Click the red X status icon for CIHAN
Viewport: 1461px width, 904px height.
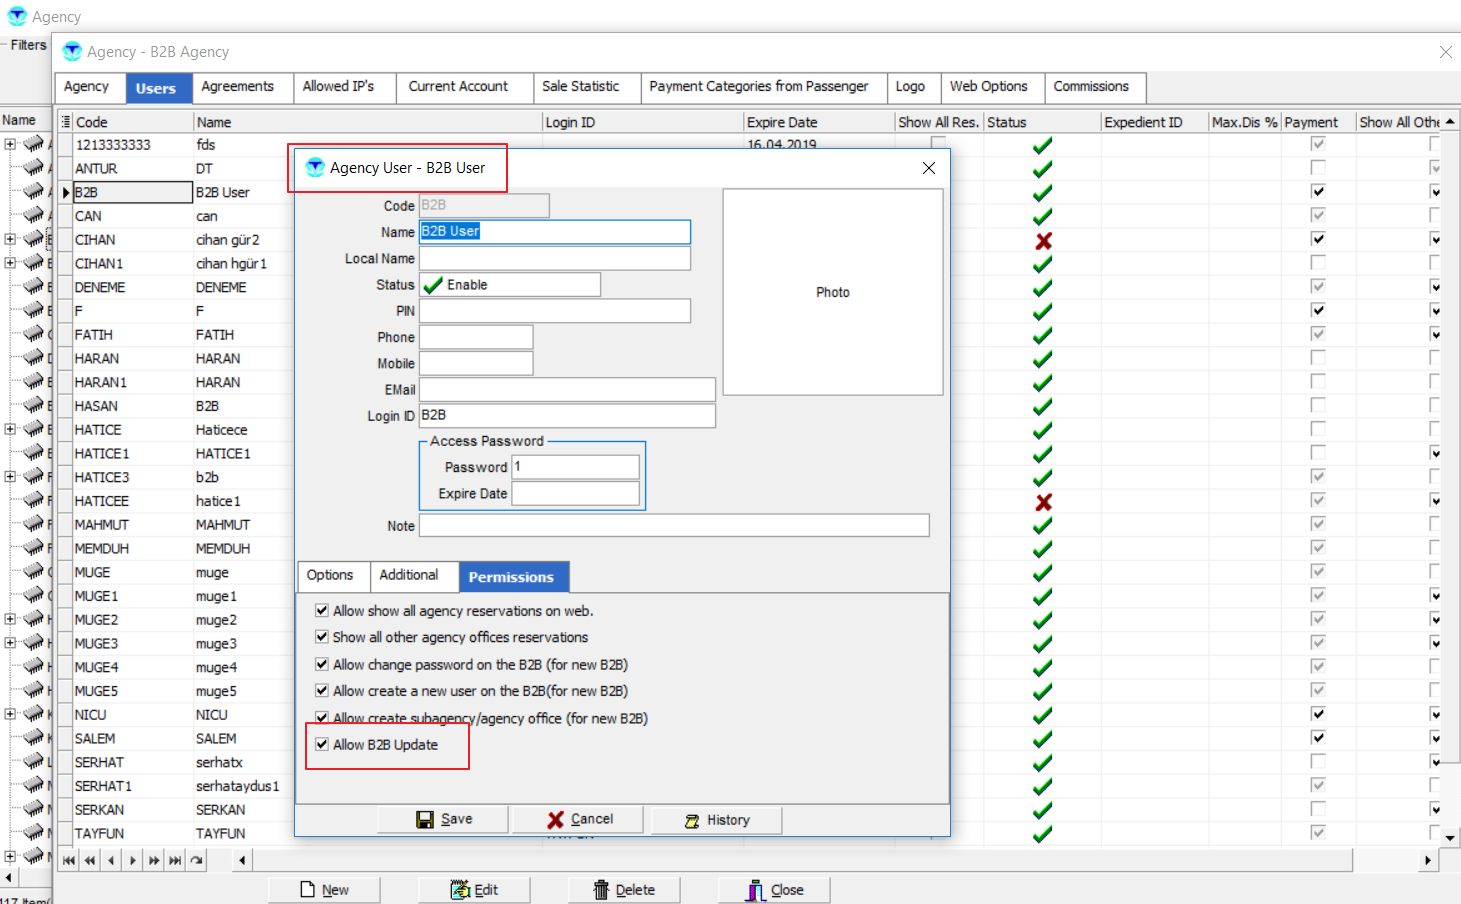1043,241
